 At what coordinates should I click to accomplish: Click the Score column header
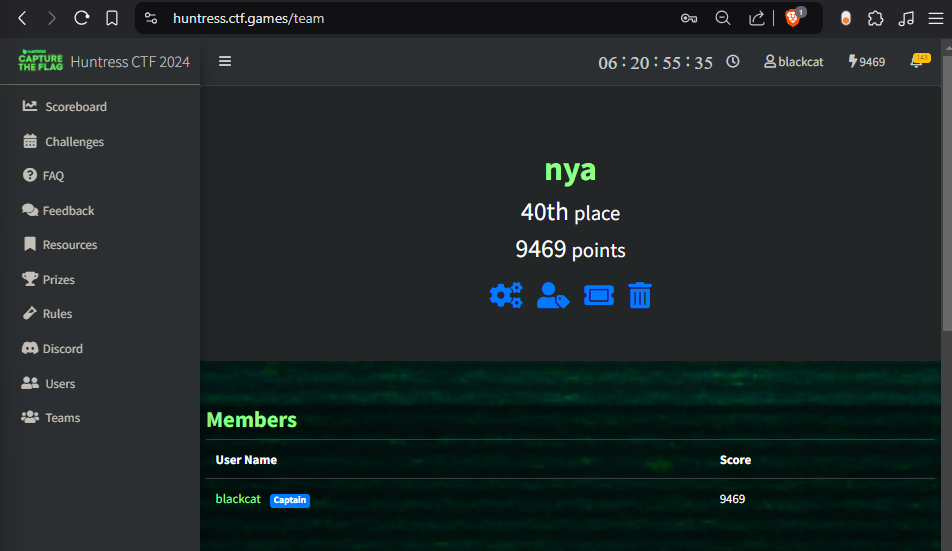(x=735, y=460)
